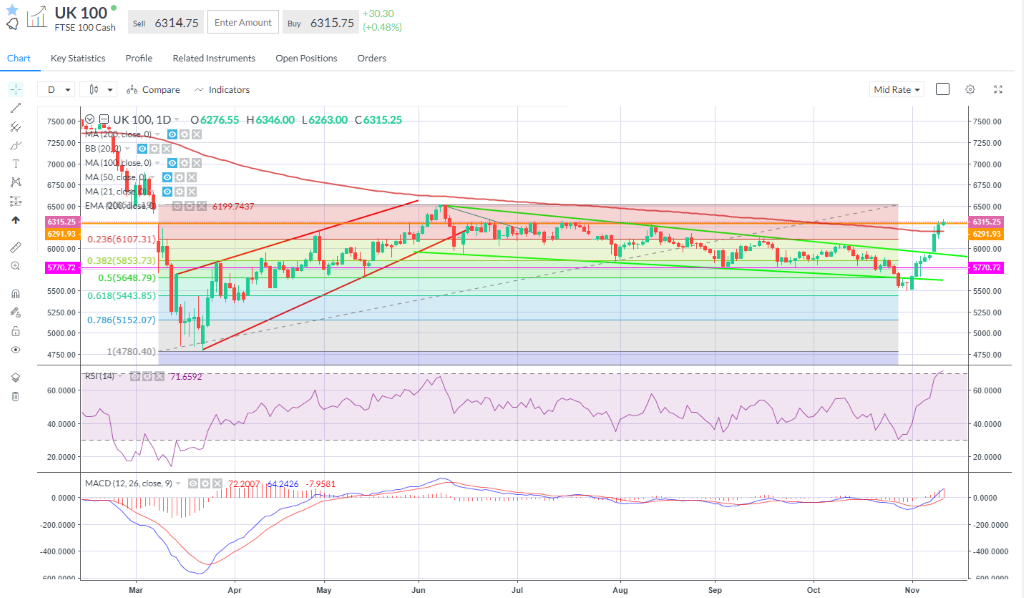Select the text annotation tool
This screenshot has width=1024, height=598.
tap(16, 164)
